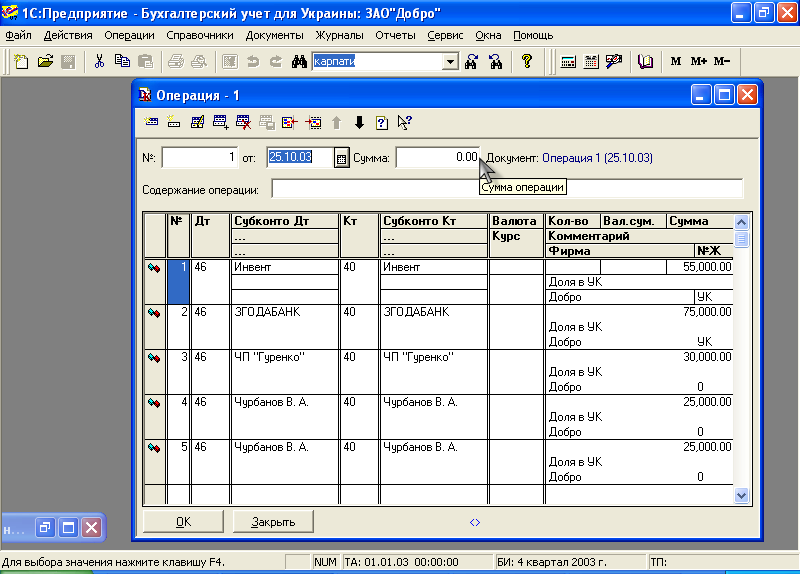Click the БИ: 4 квартал 2003 г. status entry
The image size is (800, 574).
pos(552,562)
